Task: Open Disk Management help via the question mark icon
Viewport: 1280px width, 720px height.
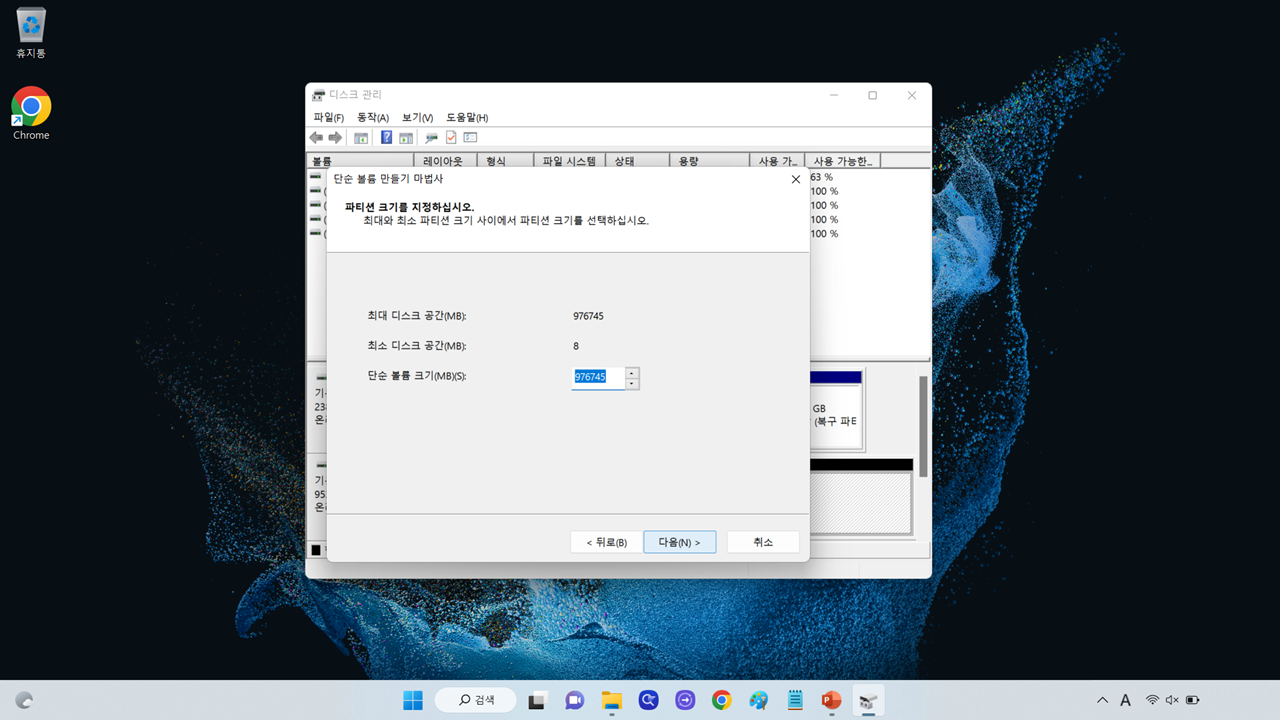Action: click(387, 137)
